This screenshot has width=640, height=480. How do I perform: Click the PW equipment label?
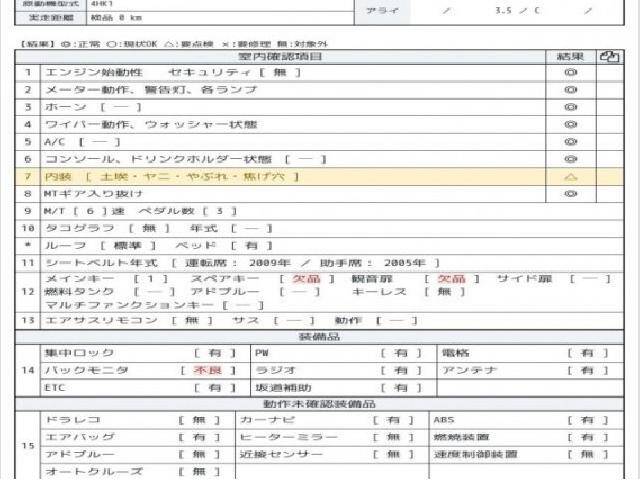click(x=262, y=353)
